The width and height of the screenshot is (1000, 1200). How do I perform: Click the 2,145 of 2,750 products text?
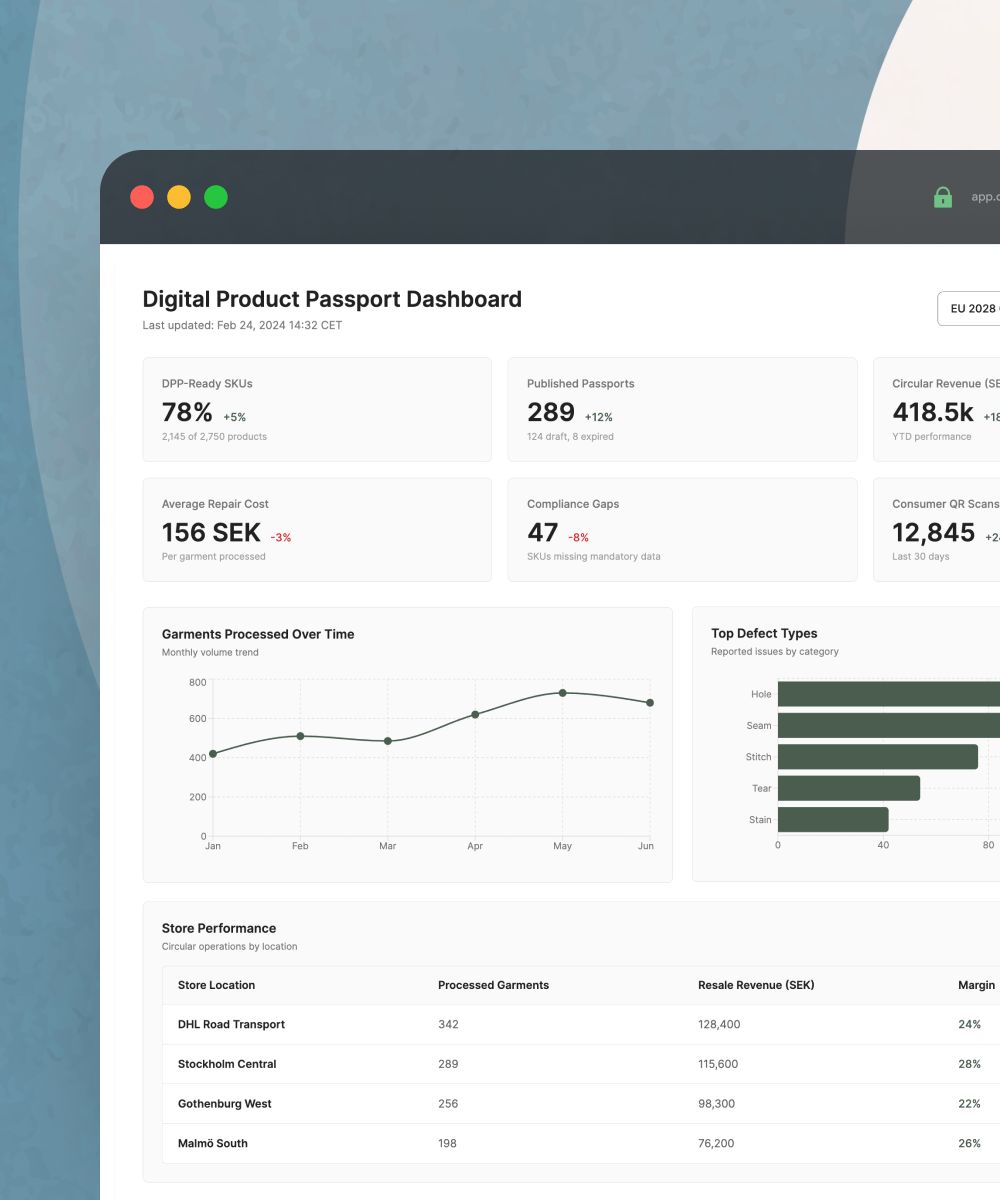click(x=214, y=437)
